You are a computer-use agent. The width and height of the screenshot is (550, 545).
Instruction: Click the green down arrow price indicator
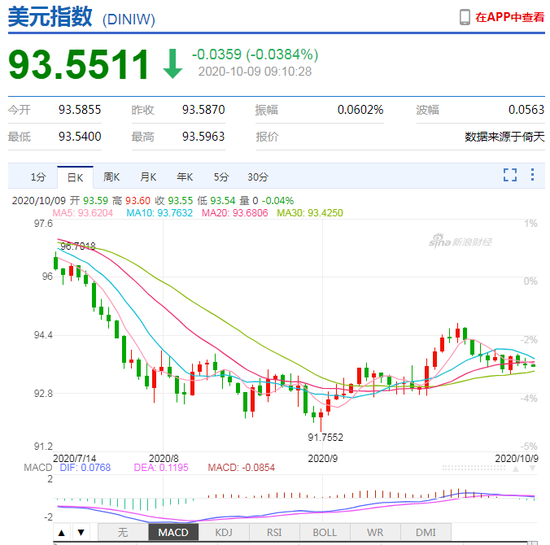[173, 64]
